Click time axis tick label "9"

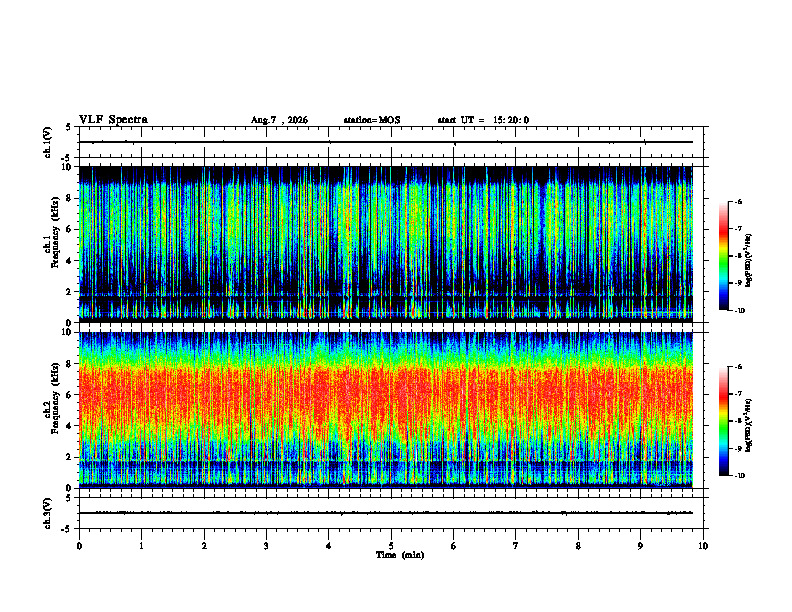coord(640,546)
